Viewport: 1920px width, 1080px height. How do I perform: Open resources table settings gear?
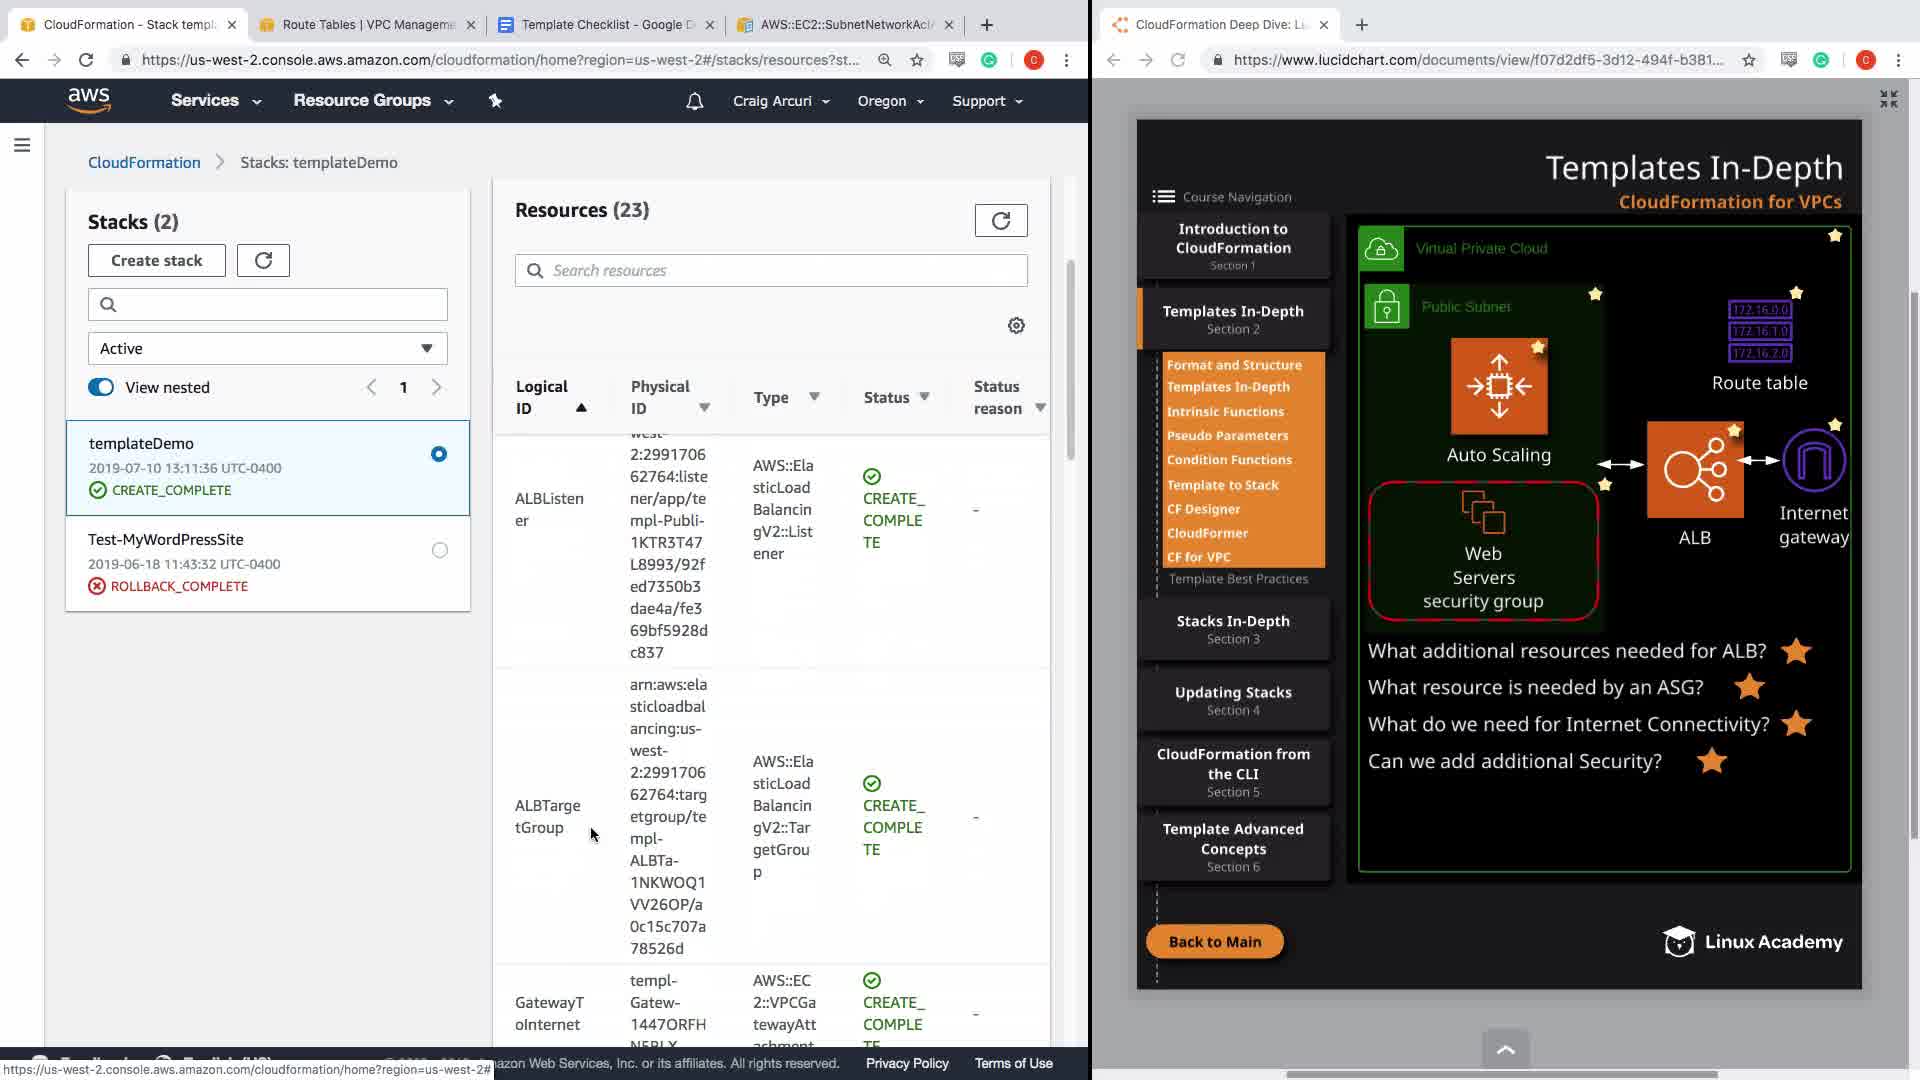1016,326
